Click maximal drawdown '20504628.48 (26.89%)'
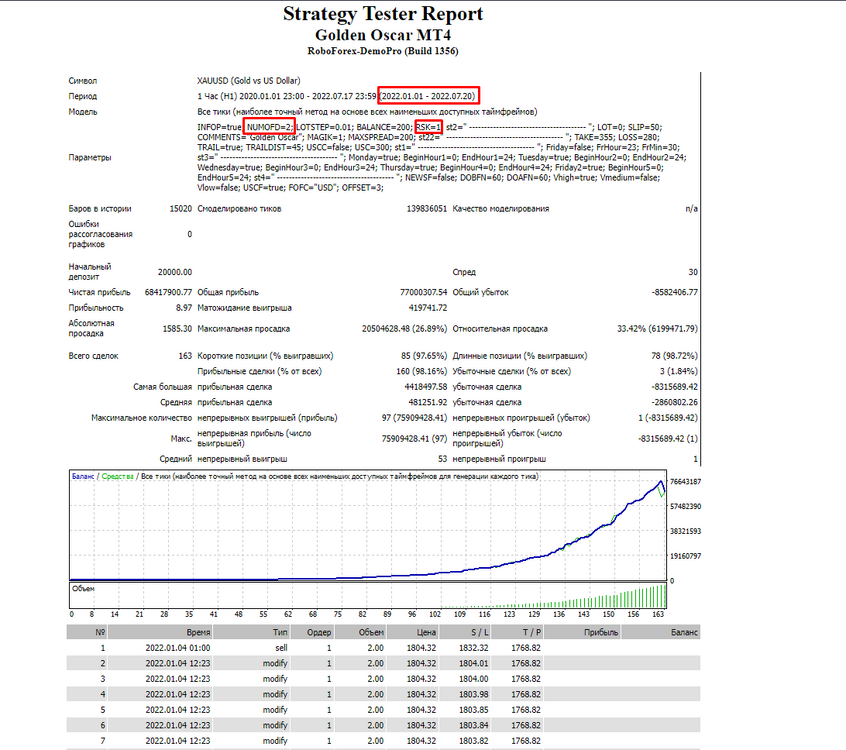The height and width of the screenshot is (750, 846). 405,329
